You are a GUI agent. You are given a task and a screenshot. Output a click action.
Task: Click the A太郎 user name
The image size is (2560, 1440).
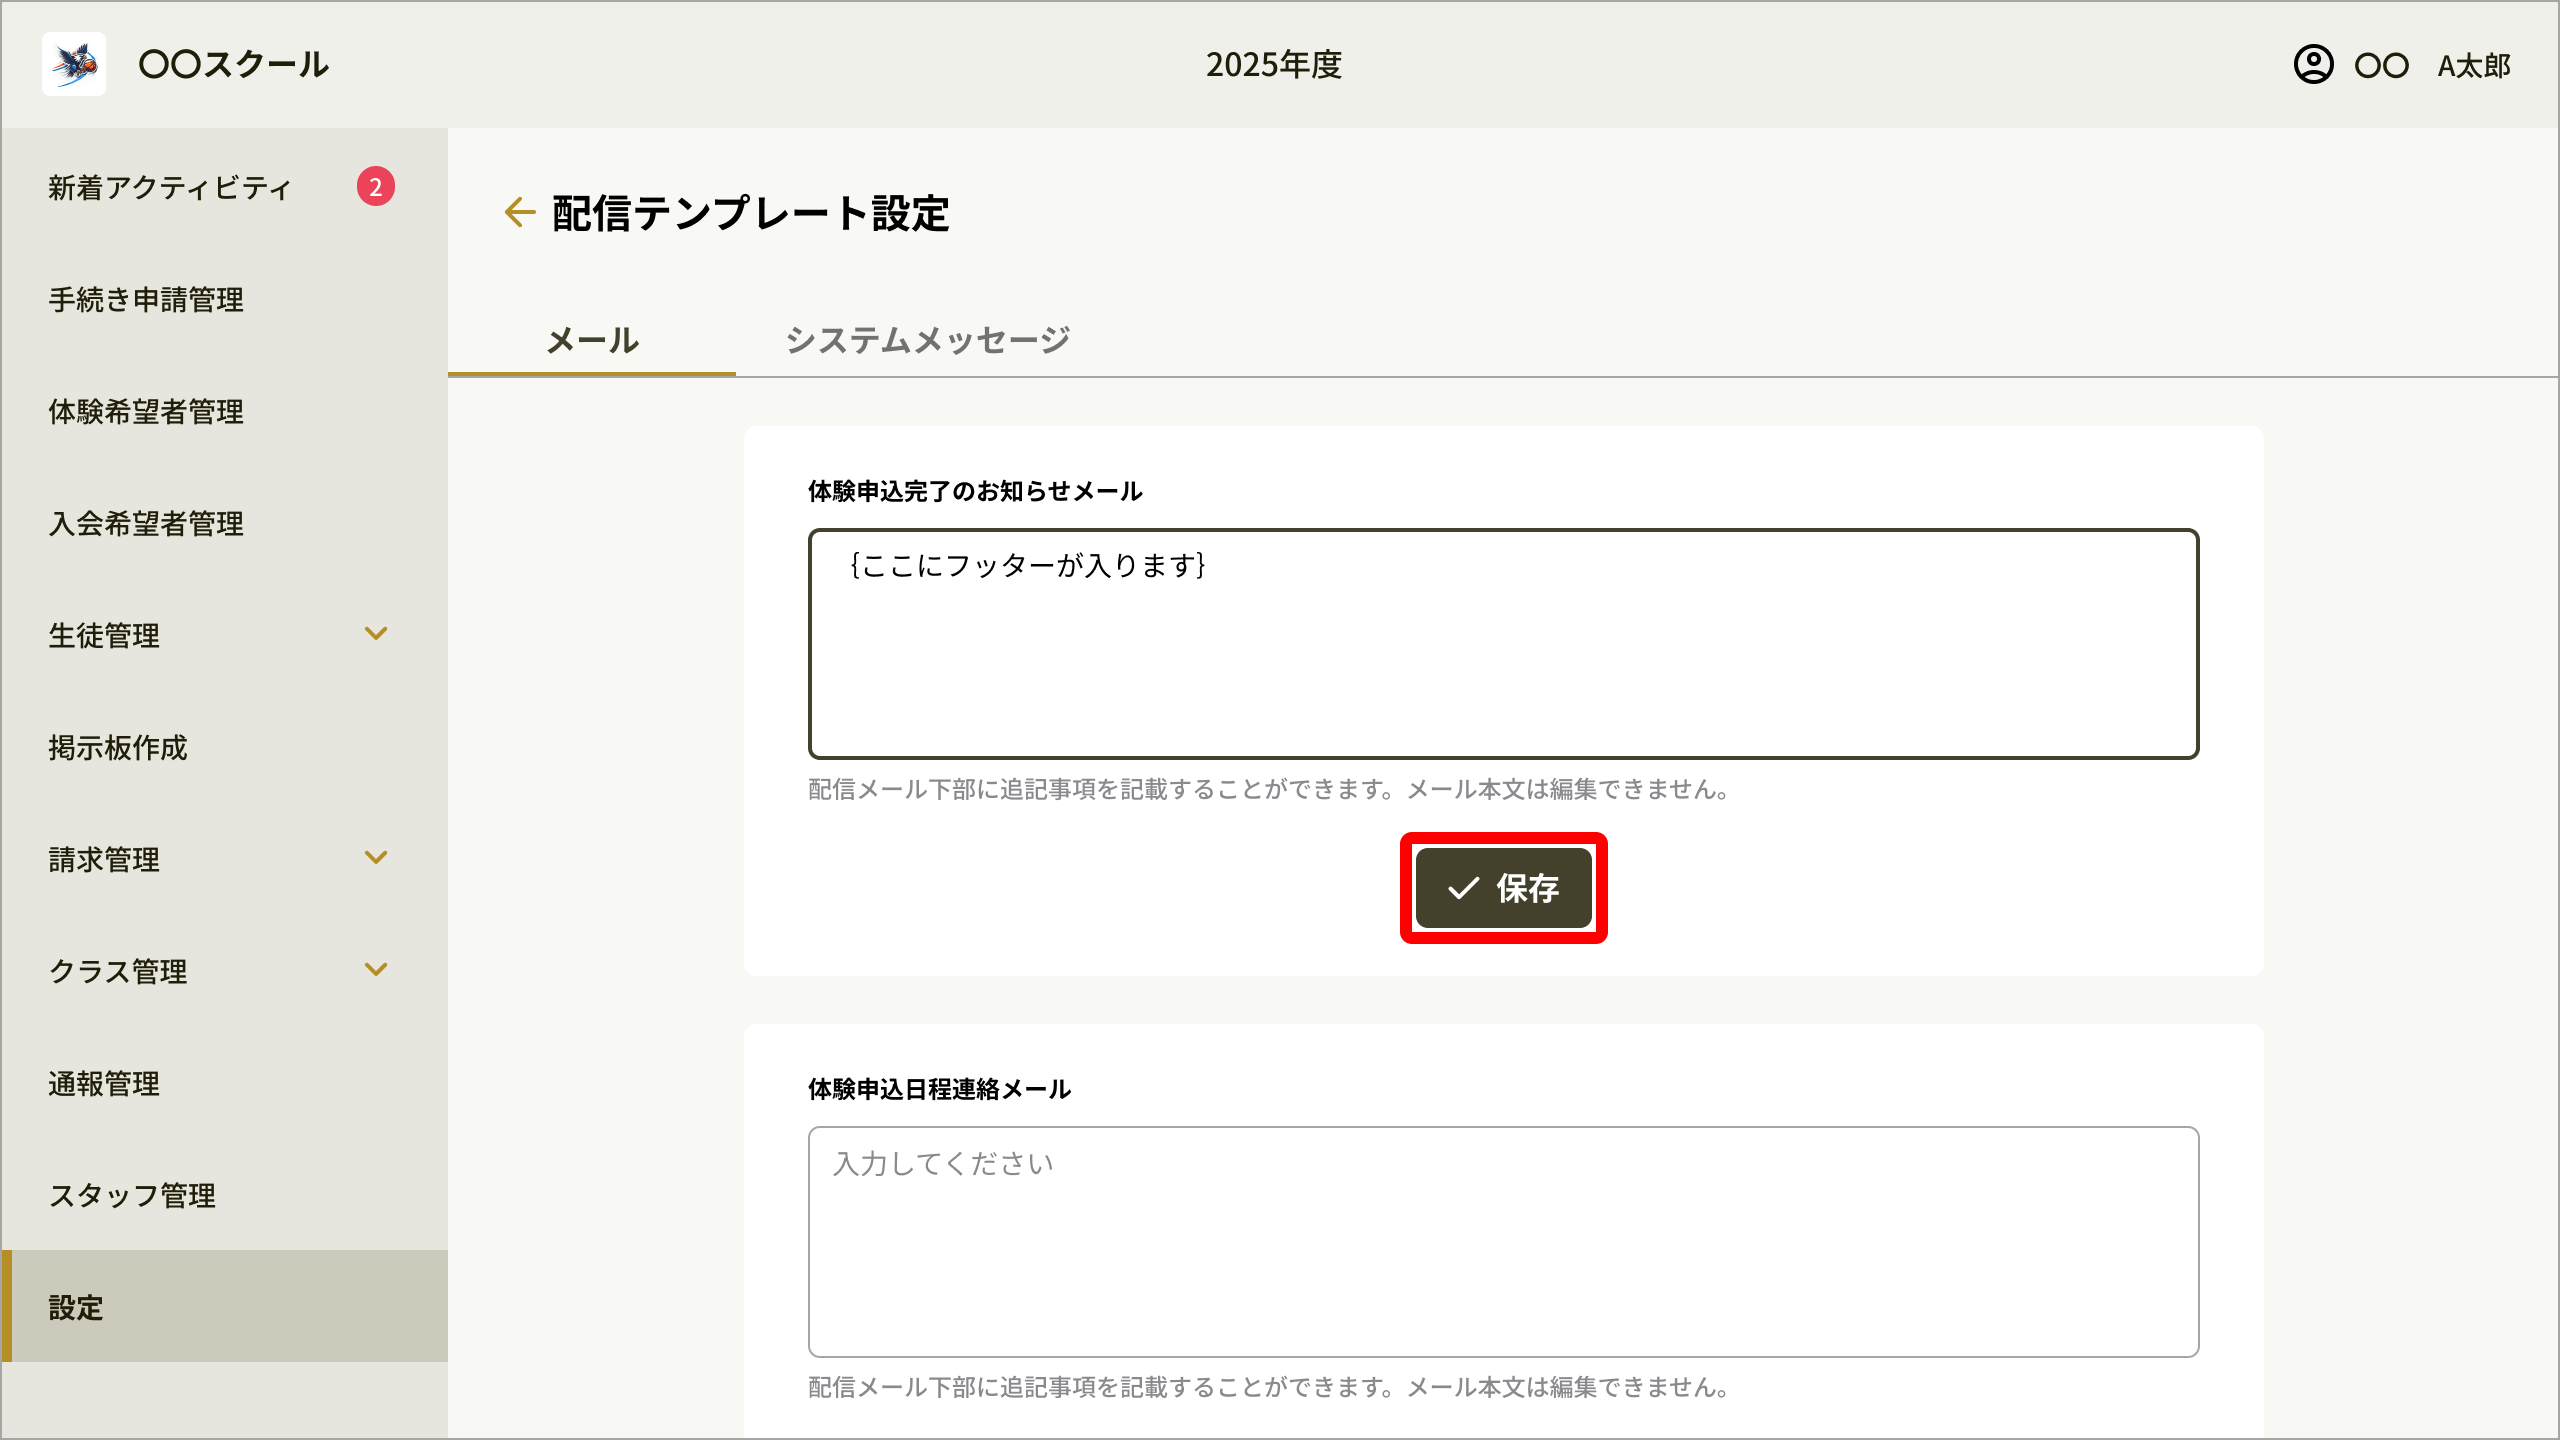click(x=2474, y=66)
